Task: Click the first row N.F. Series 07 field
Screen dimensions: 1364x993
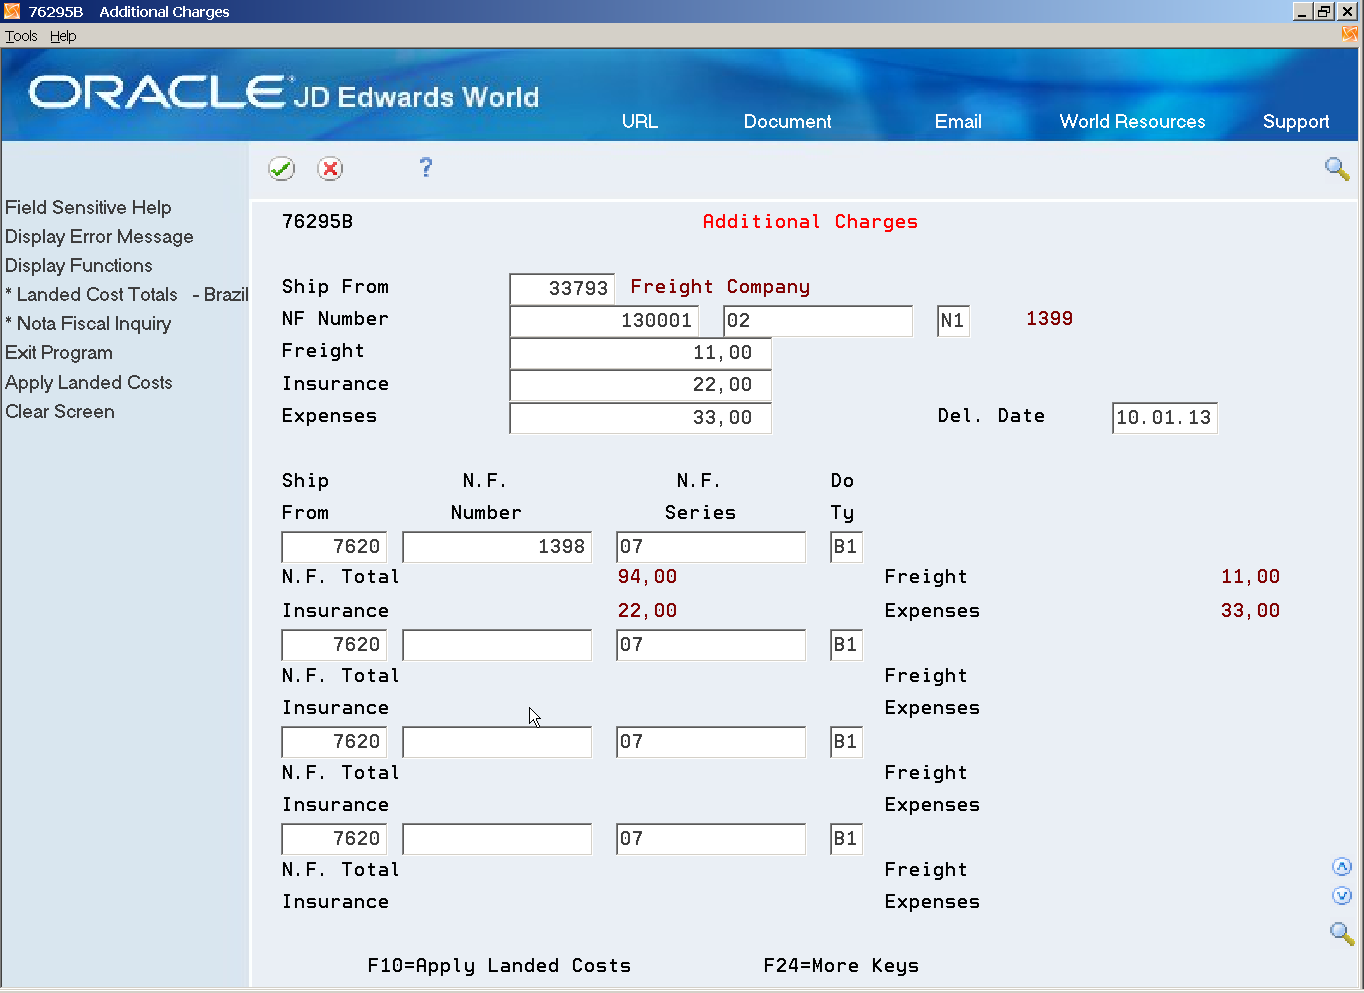Action: [711, 546]
